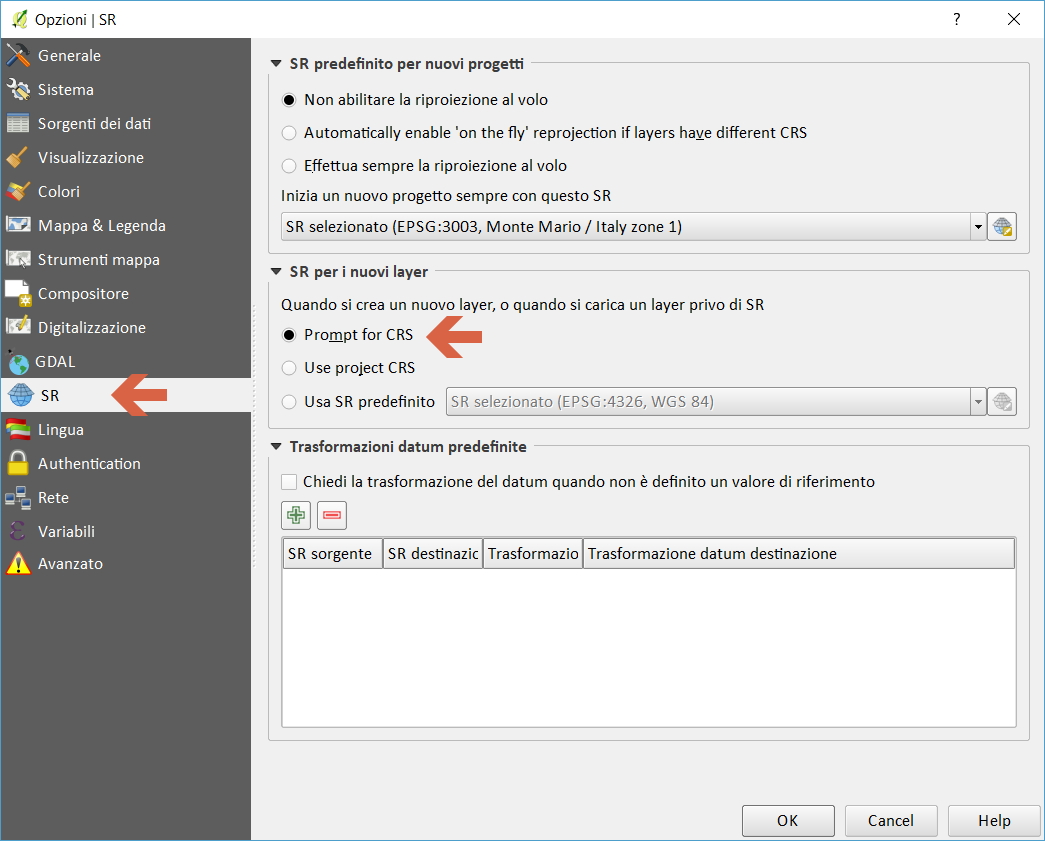Go to the Mappa & Legenda tab
1045x841 pixels.
pyautogui.click(x=101, y=226)
